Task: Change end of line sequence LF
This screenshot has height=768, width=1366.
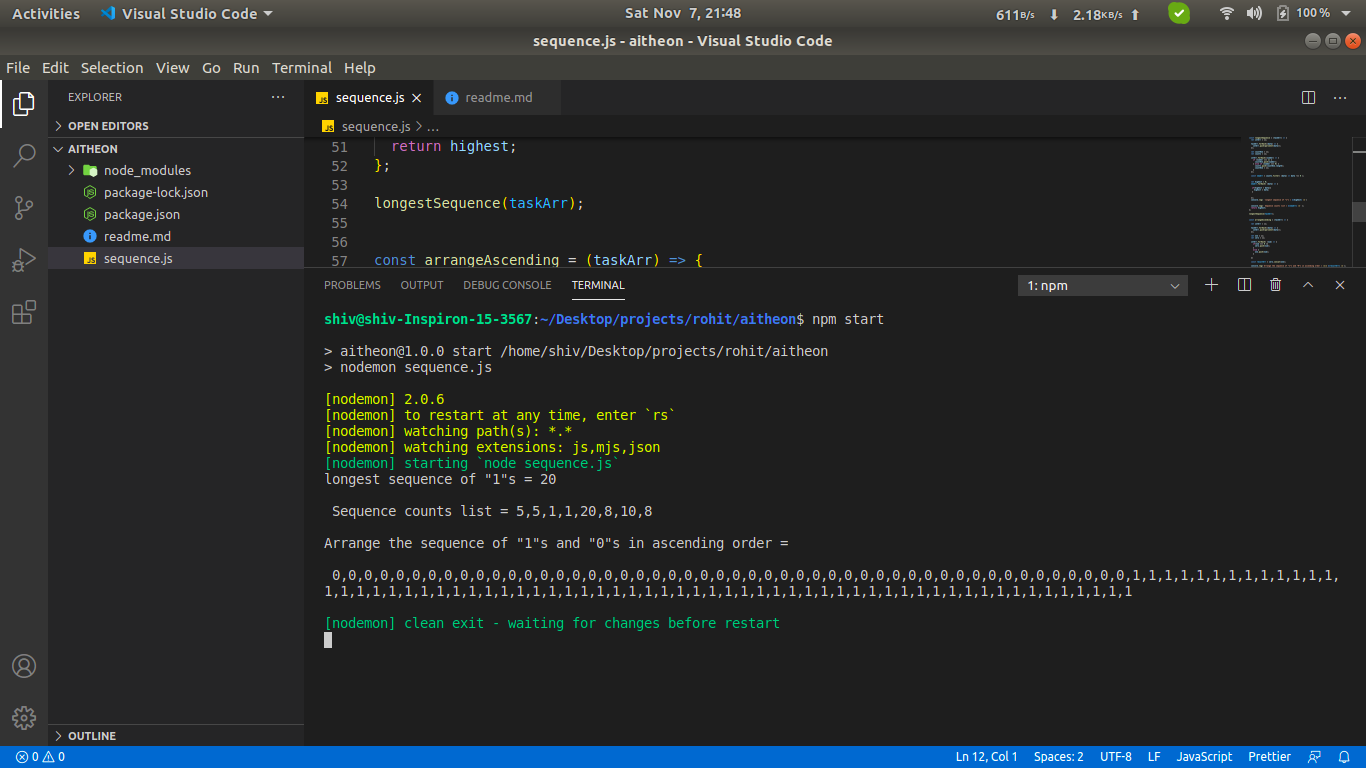Action: point(1154,757)
